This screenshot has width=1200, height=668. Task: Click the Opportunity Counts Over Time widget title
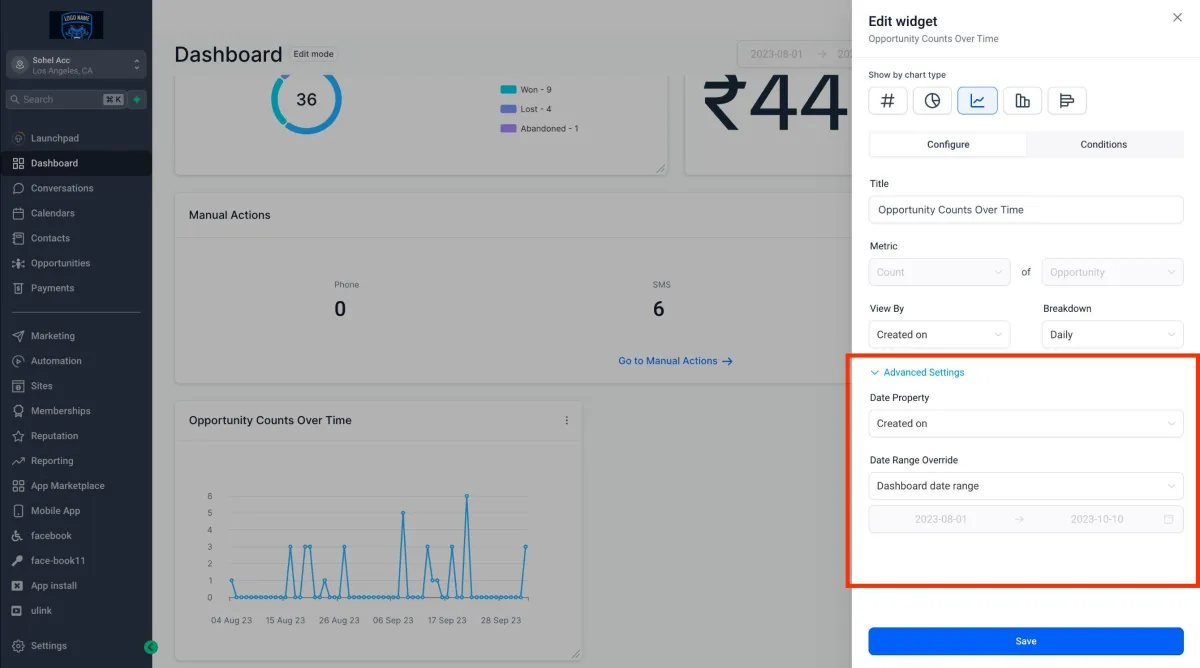click(x=270, y=421)
